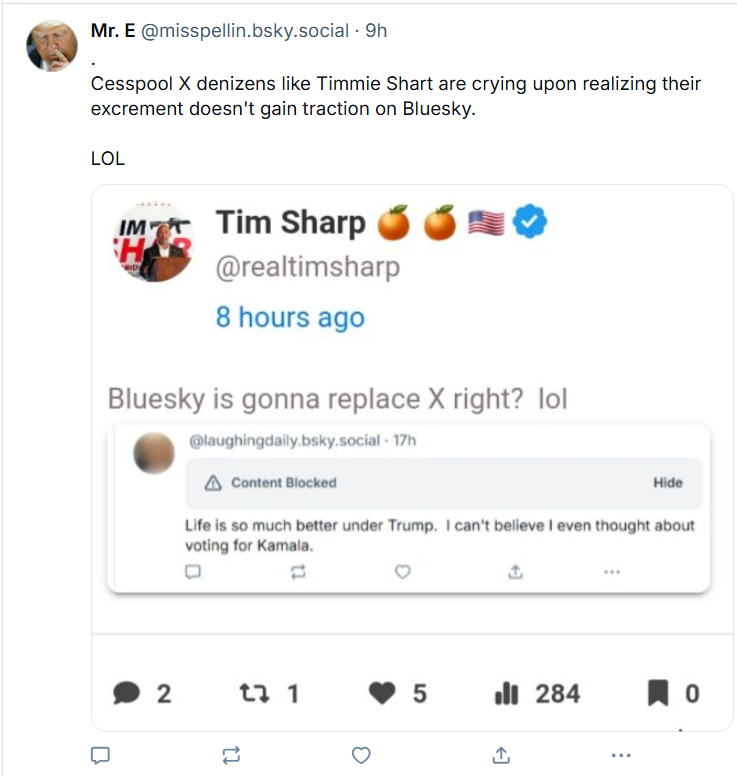
Task: Click the reply count icon in the embedded tweet
Action: pos(126,693)
